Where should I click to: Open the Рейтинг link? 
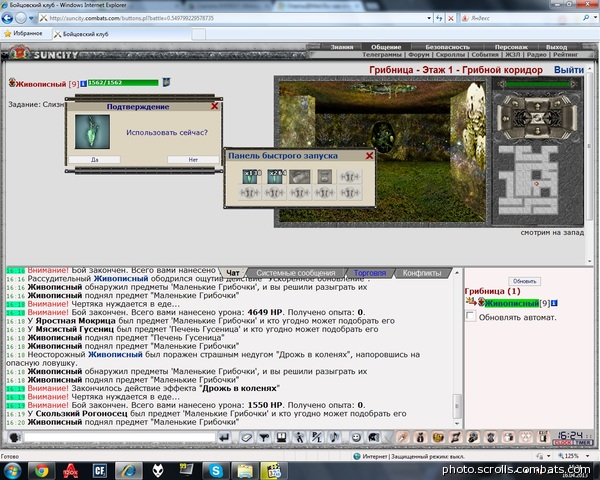[565, 55]
